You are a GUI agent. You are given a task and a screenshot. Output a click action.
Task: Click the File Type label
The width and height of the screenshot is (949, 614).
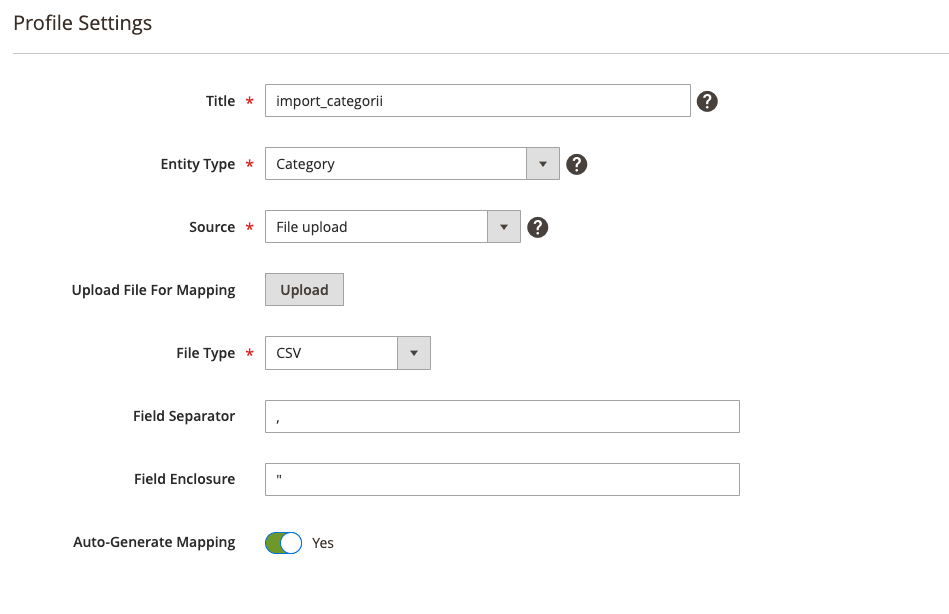pos(206,353)
